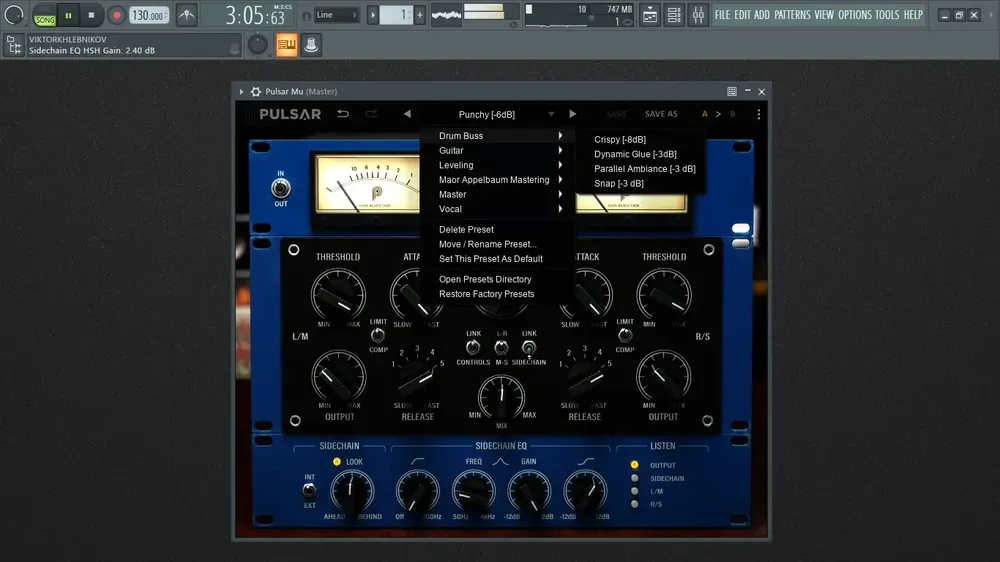Toggle the IN/OUT bypass switch
1000x562 pixels.
point(281,188)
